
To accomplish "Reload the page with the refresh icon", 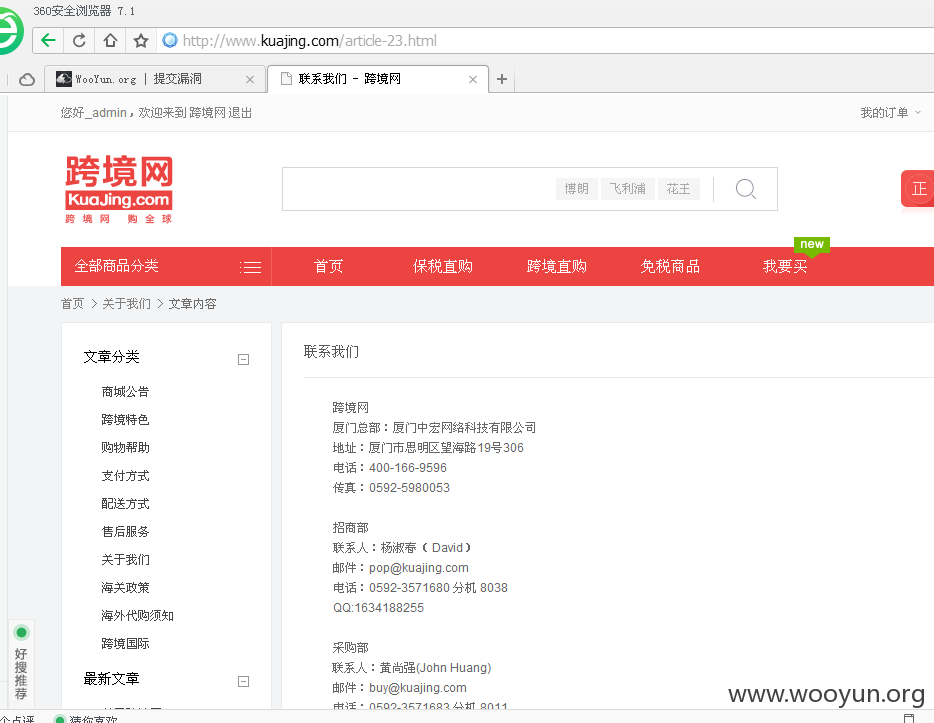I will click(79, 40).
